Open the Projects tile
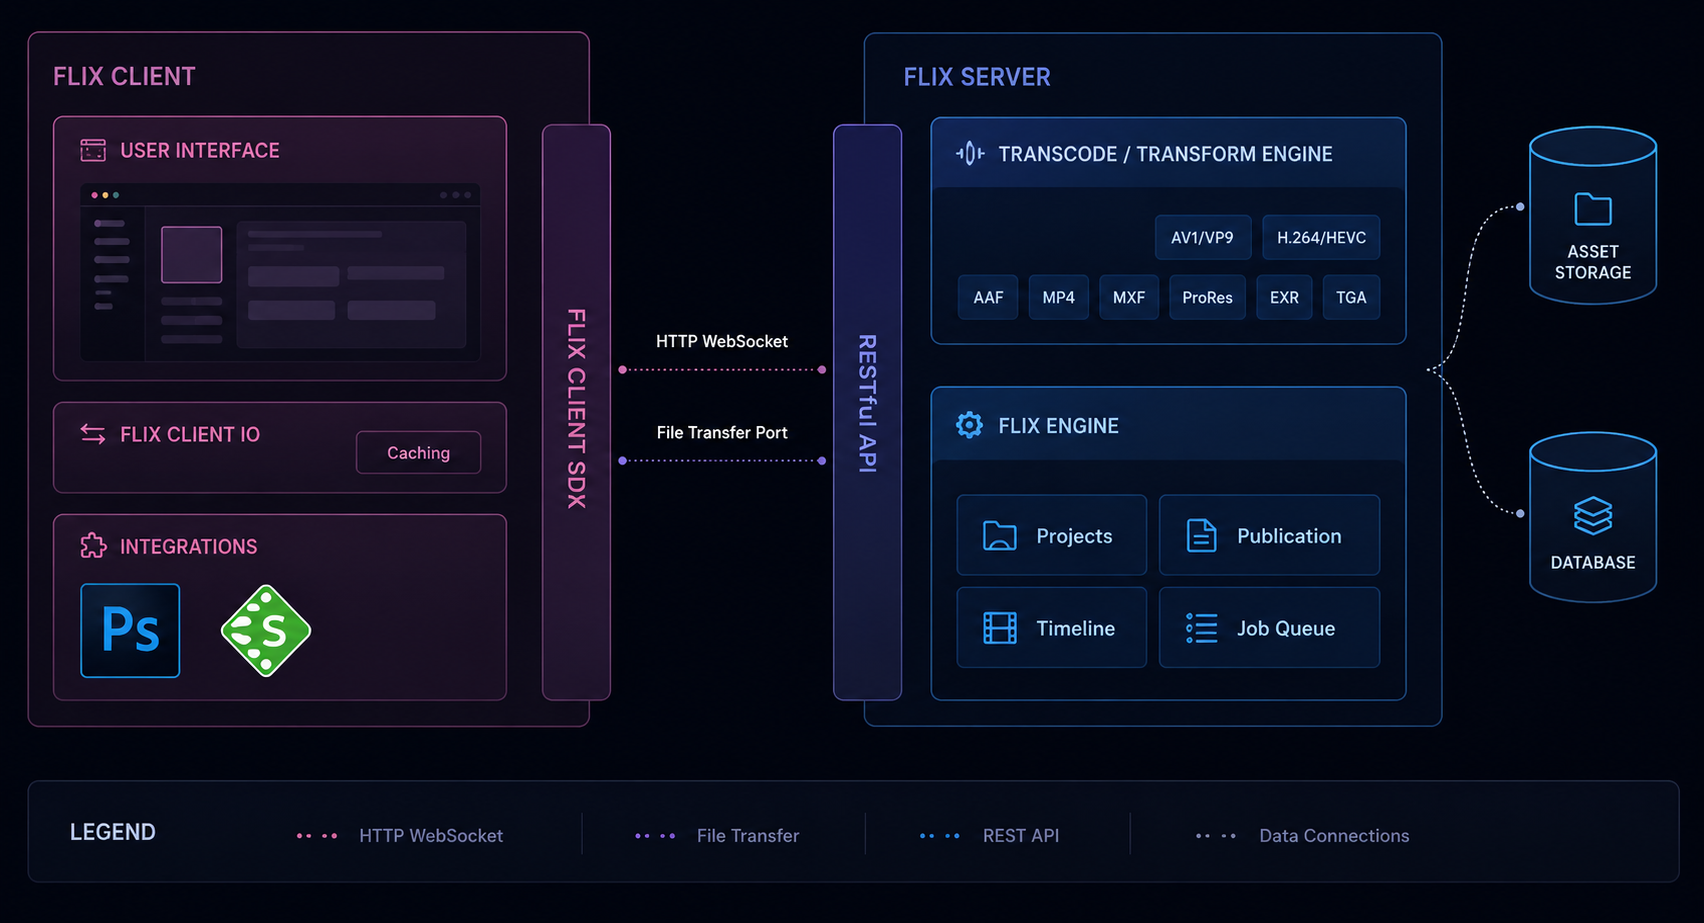Screen dimensions: 1704x923 [x=1051, y=535]
